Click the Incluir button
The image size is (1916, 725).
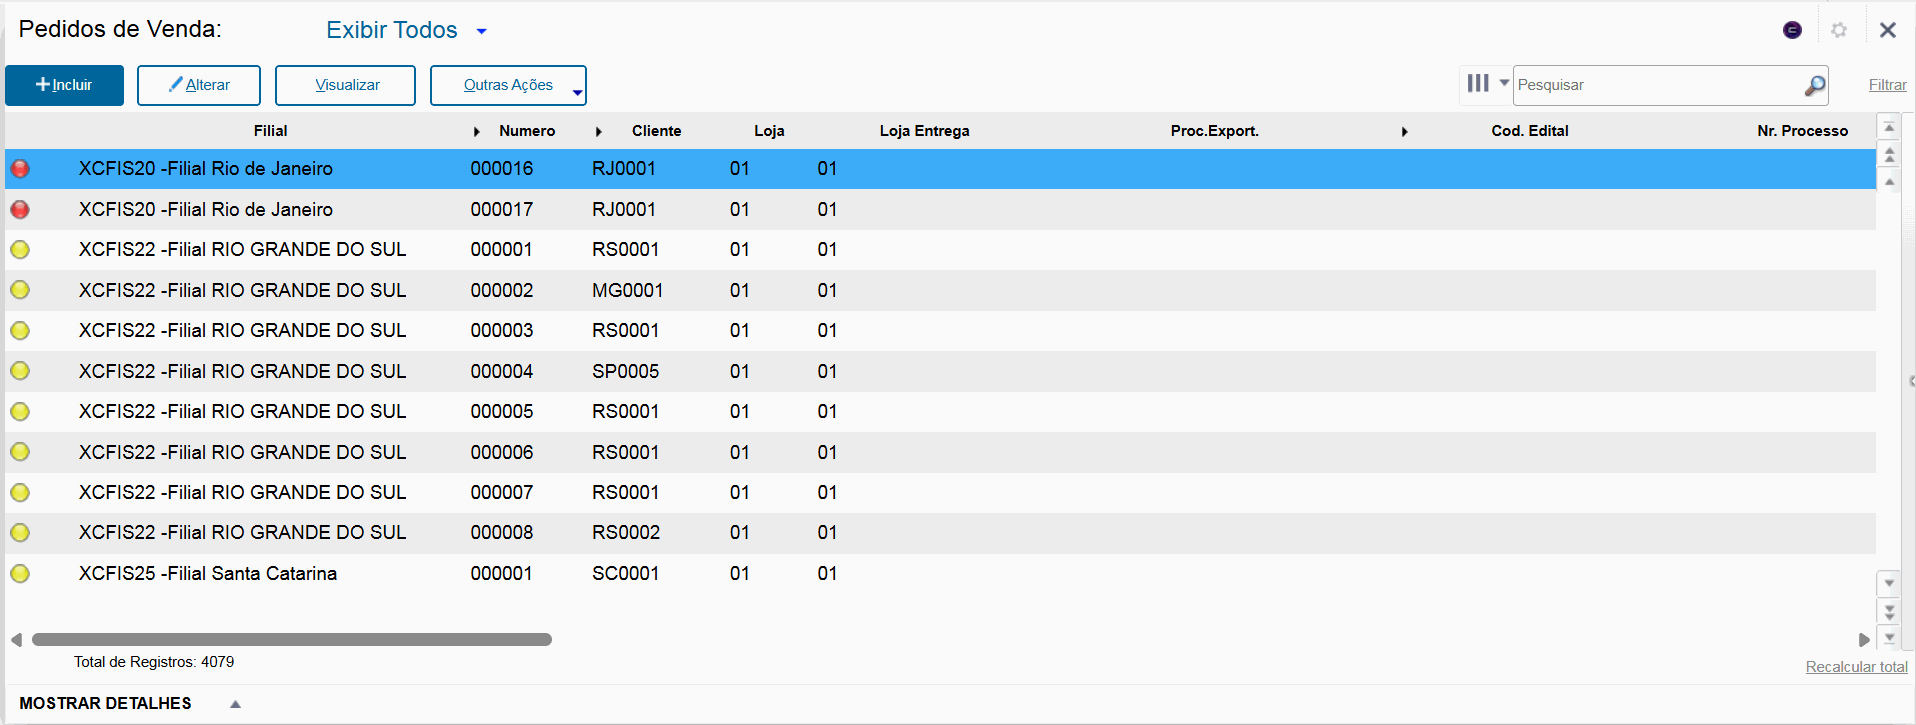(x=64, y=85)
